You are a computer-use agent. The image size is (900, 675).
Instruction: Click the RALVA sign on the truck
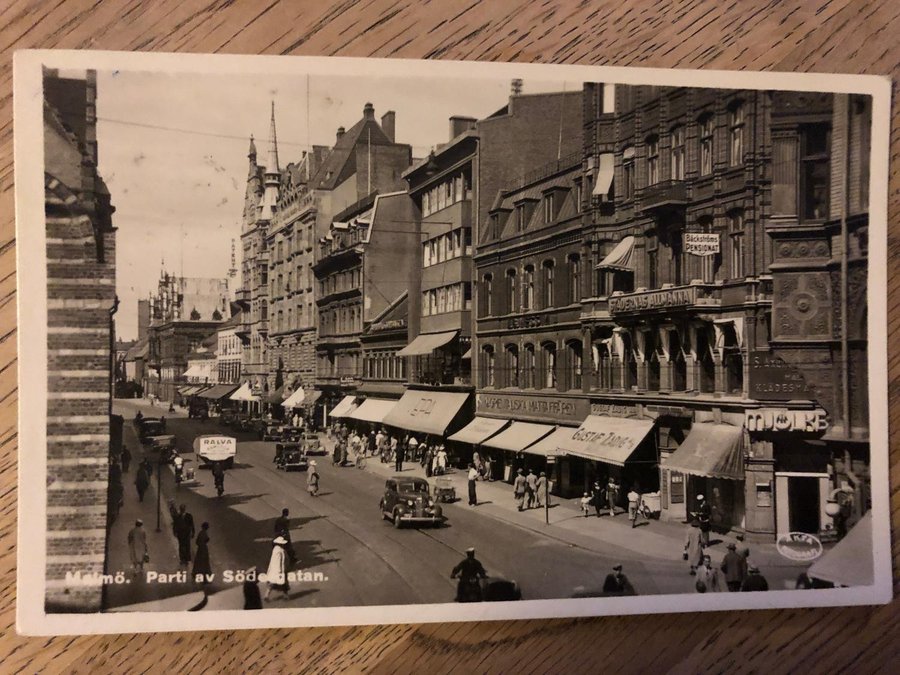click(x=217, y=447)
